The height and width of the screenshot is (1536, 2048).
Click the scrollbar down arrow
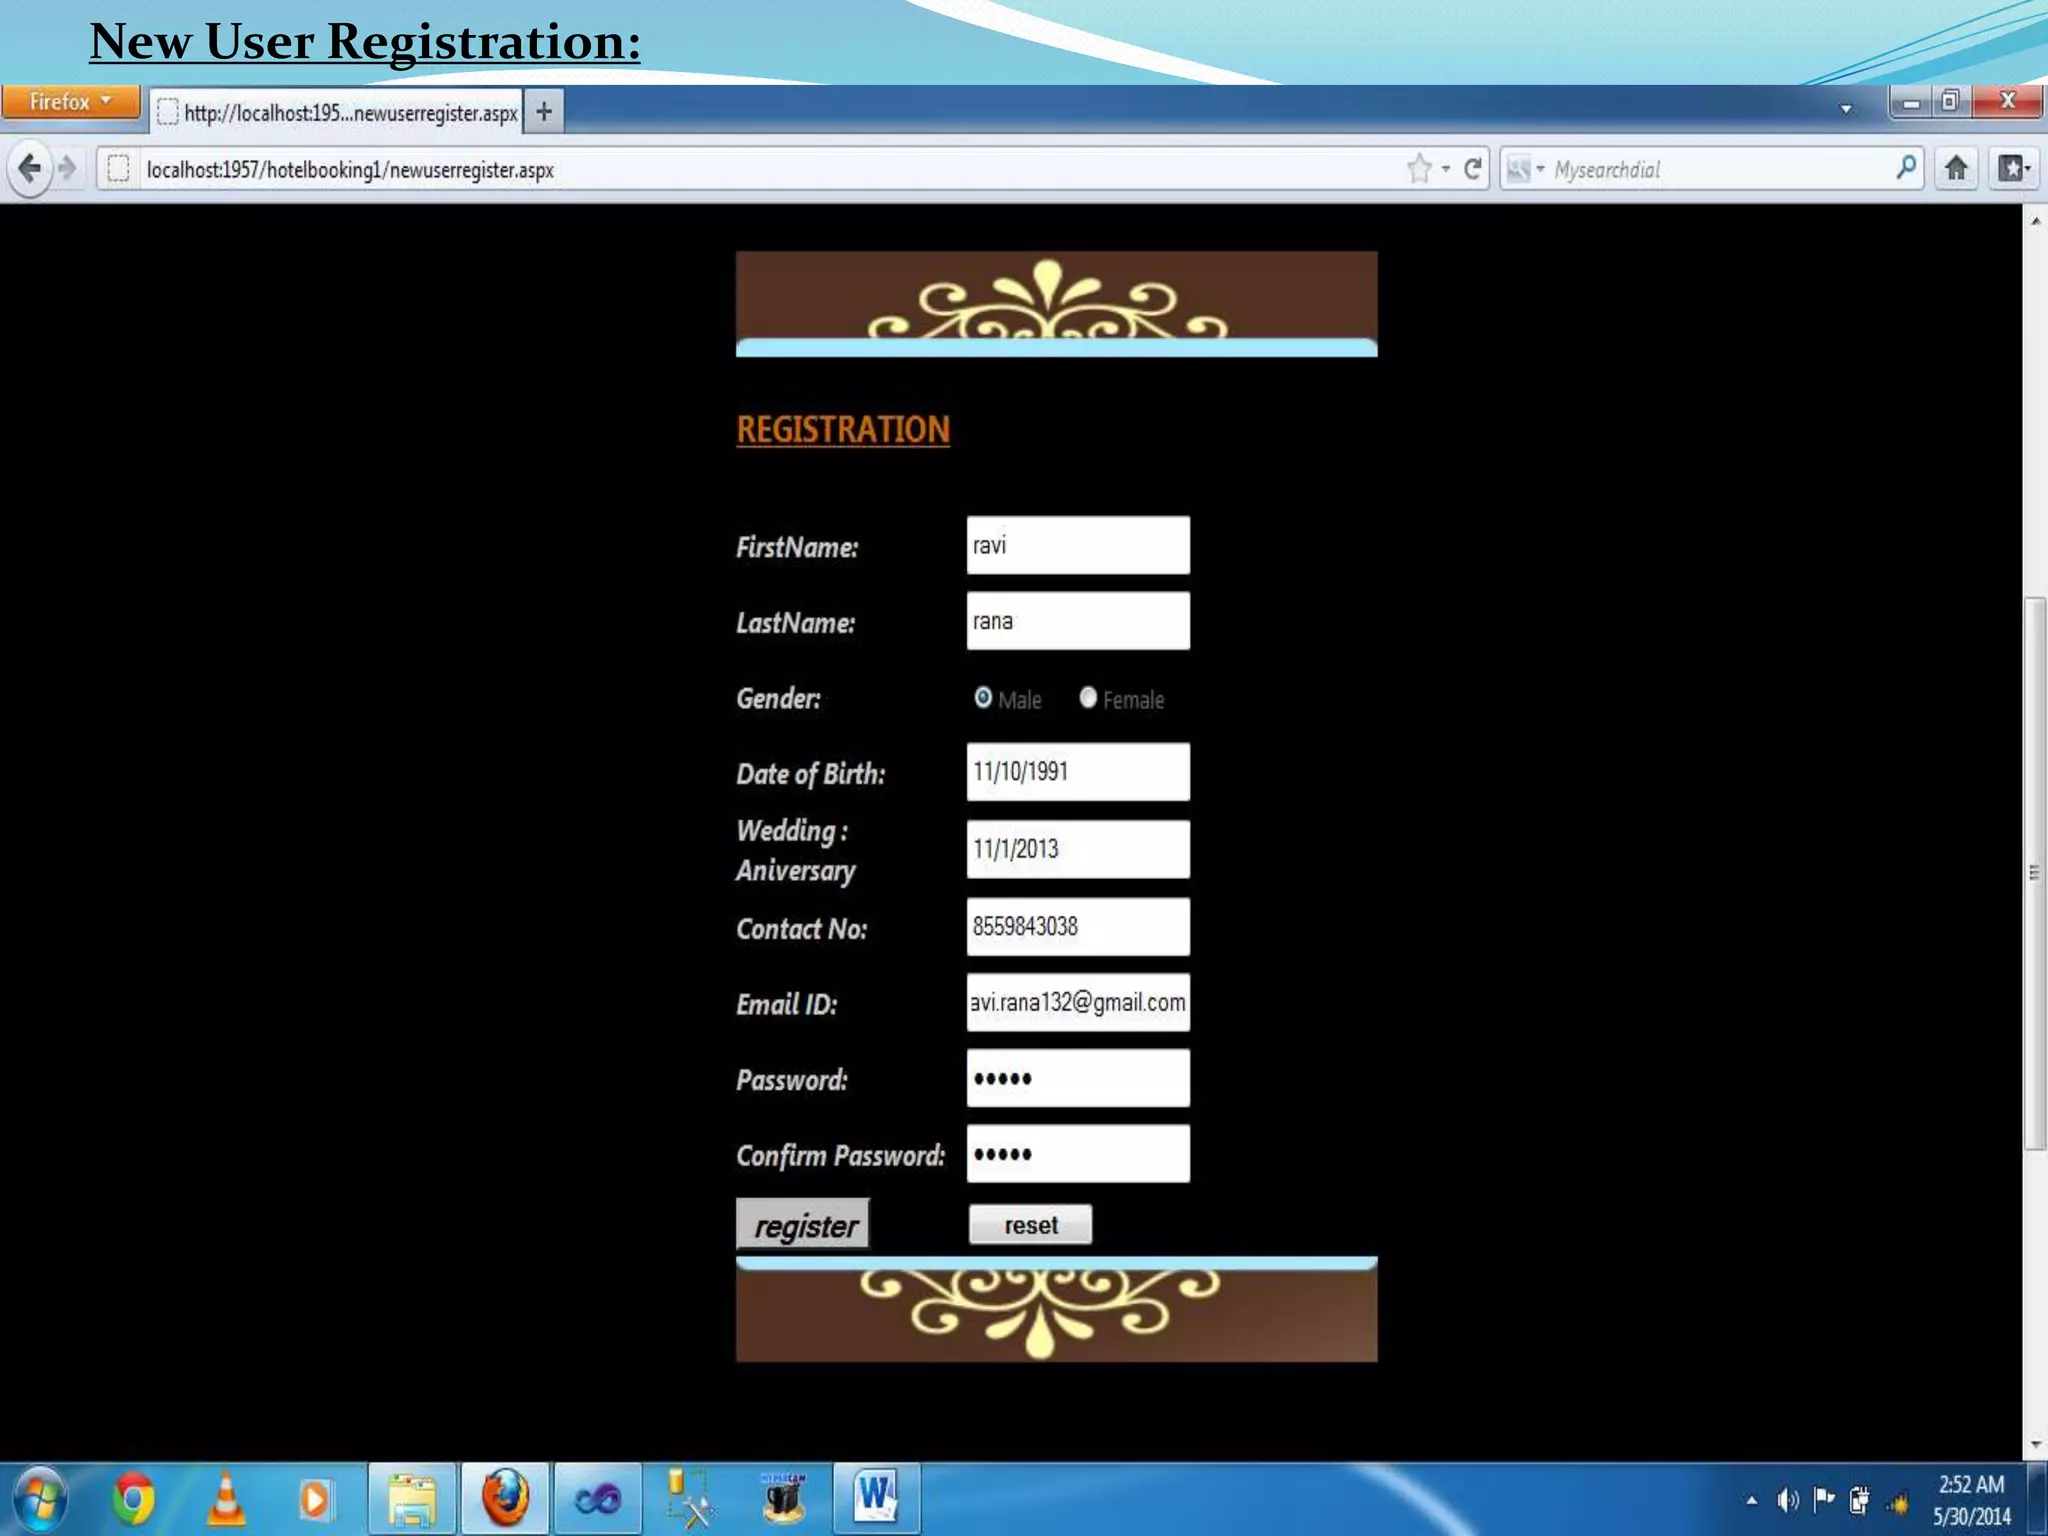2035,1445
